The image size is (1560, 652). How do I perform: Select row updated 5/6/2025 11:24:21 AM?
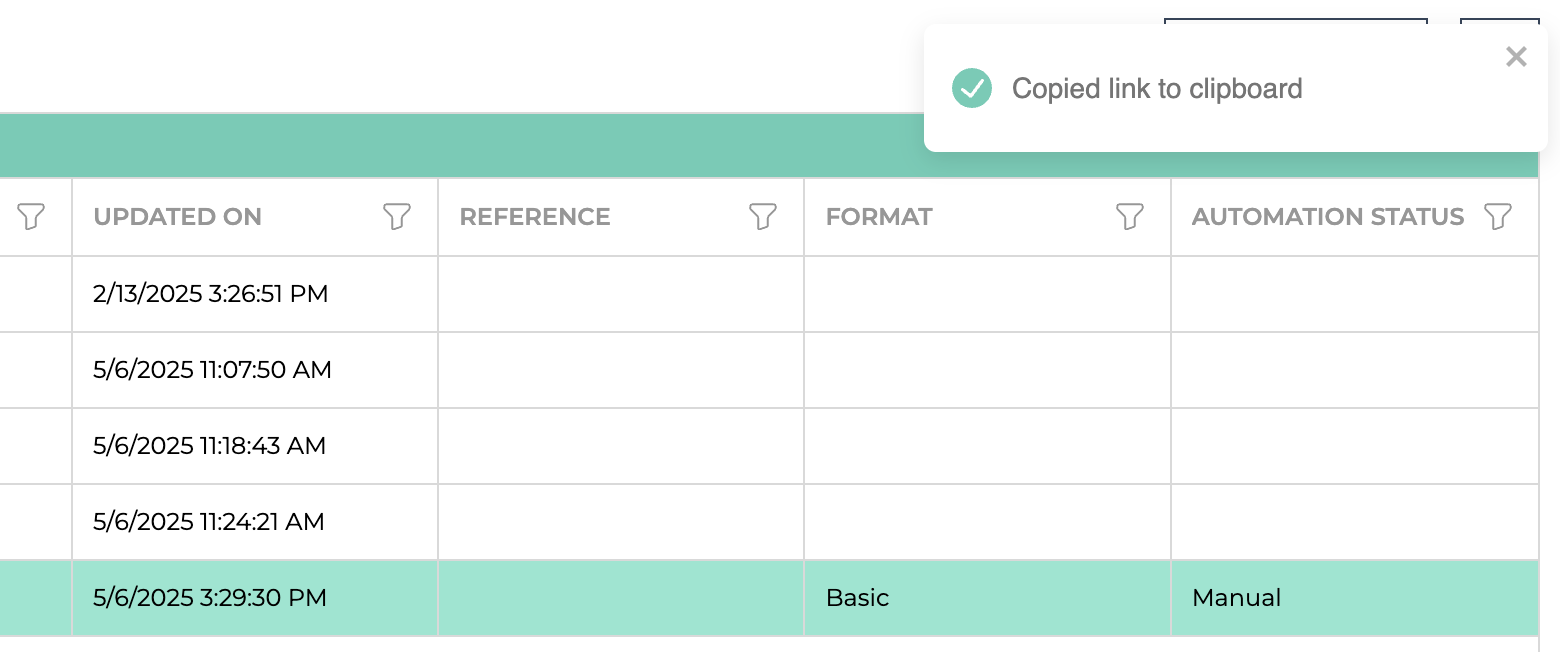(x=769, y=522)
